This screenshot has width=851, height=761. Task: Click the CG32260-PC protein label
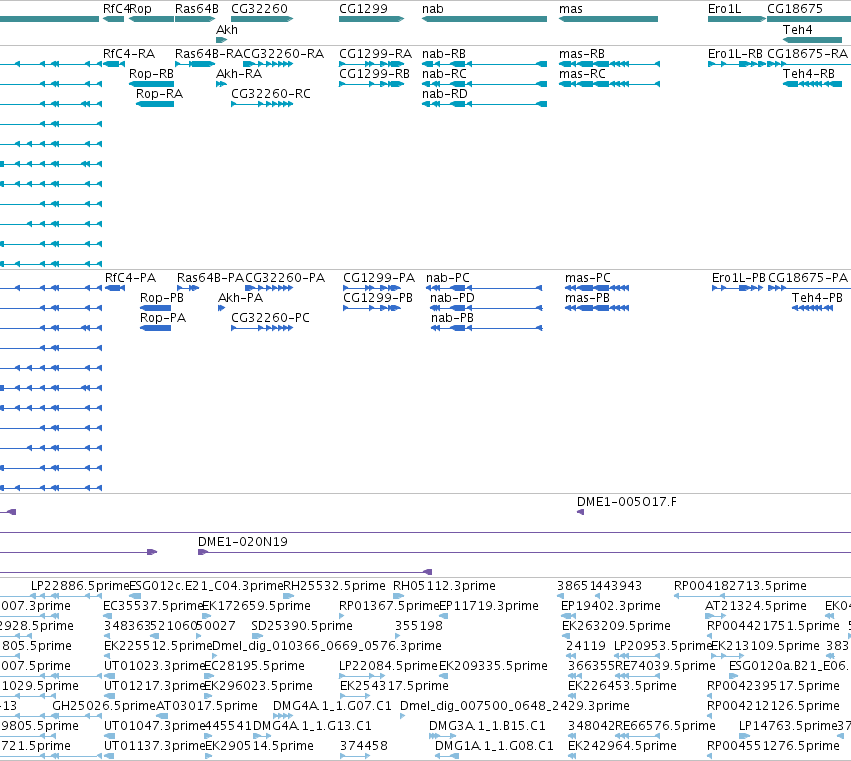(x=270, y=318)
